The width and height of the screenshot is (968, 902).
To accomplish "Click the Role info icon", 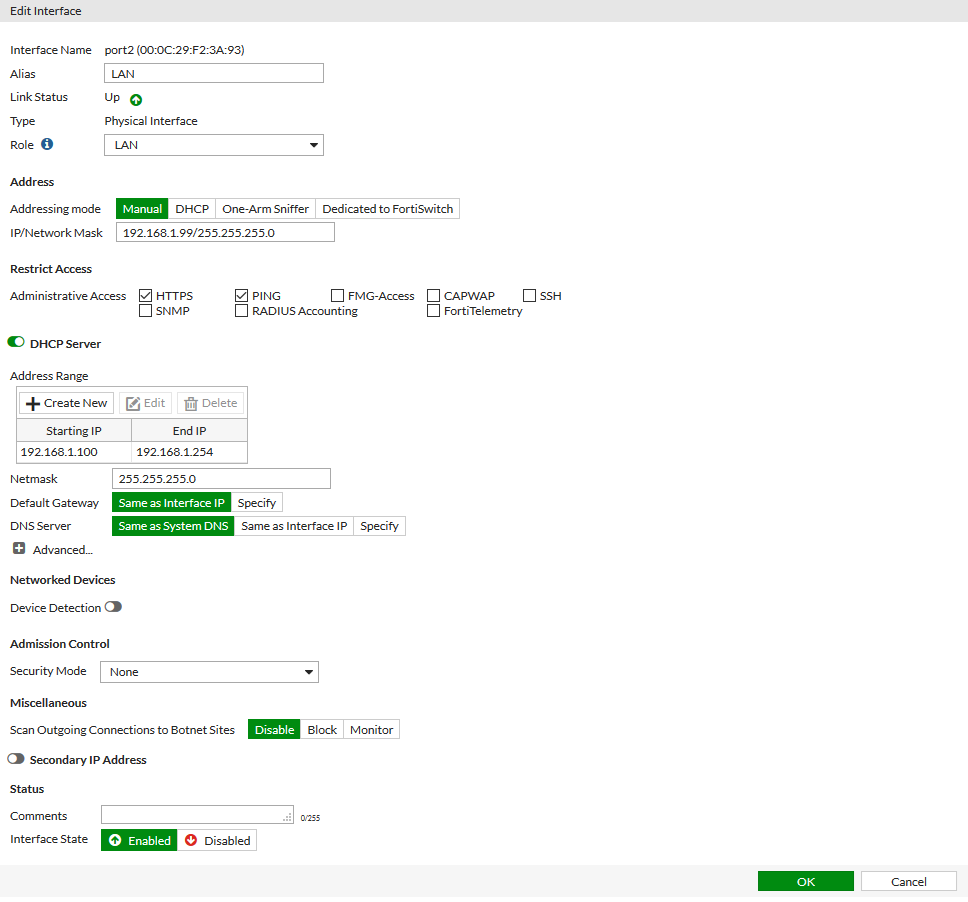I will point(47,144).
